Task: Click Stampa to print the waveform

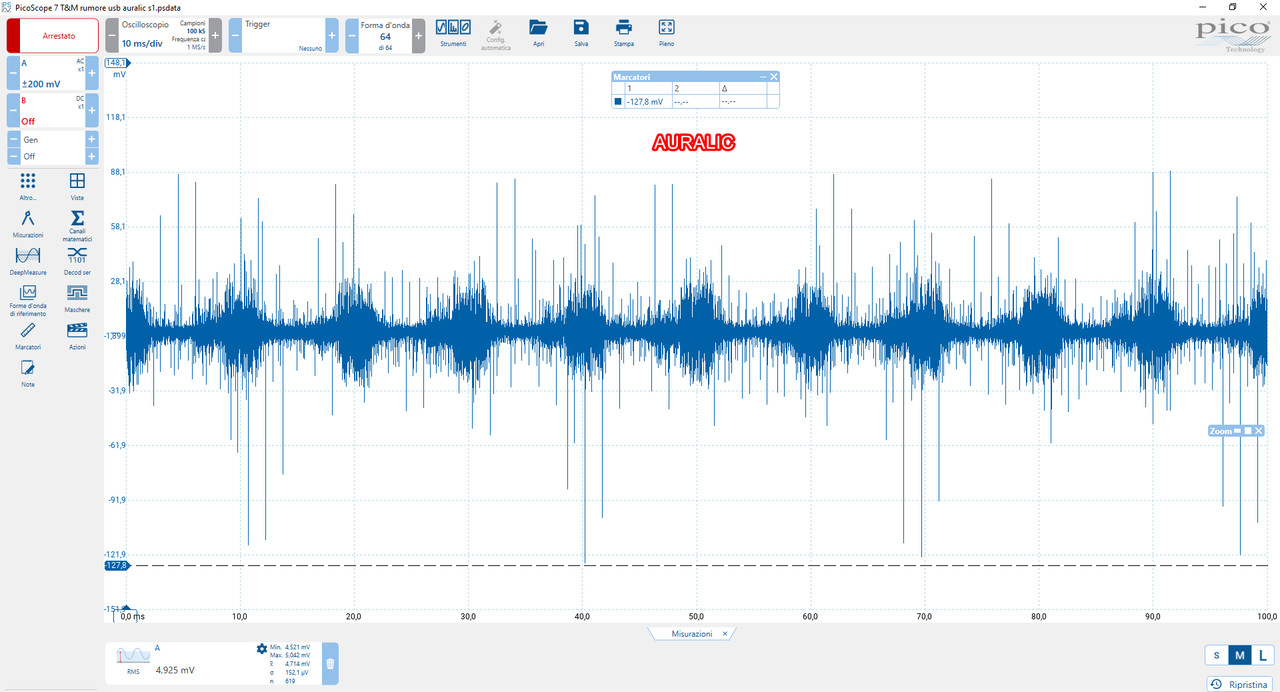Action: pyautogui.click(x=624, y=33)
